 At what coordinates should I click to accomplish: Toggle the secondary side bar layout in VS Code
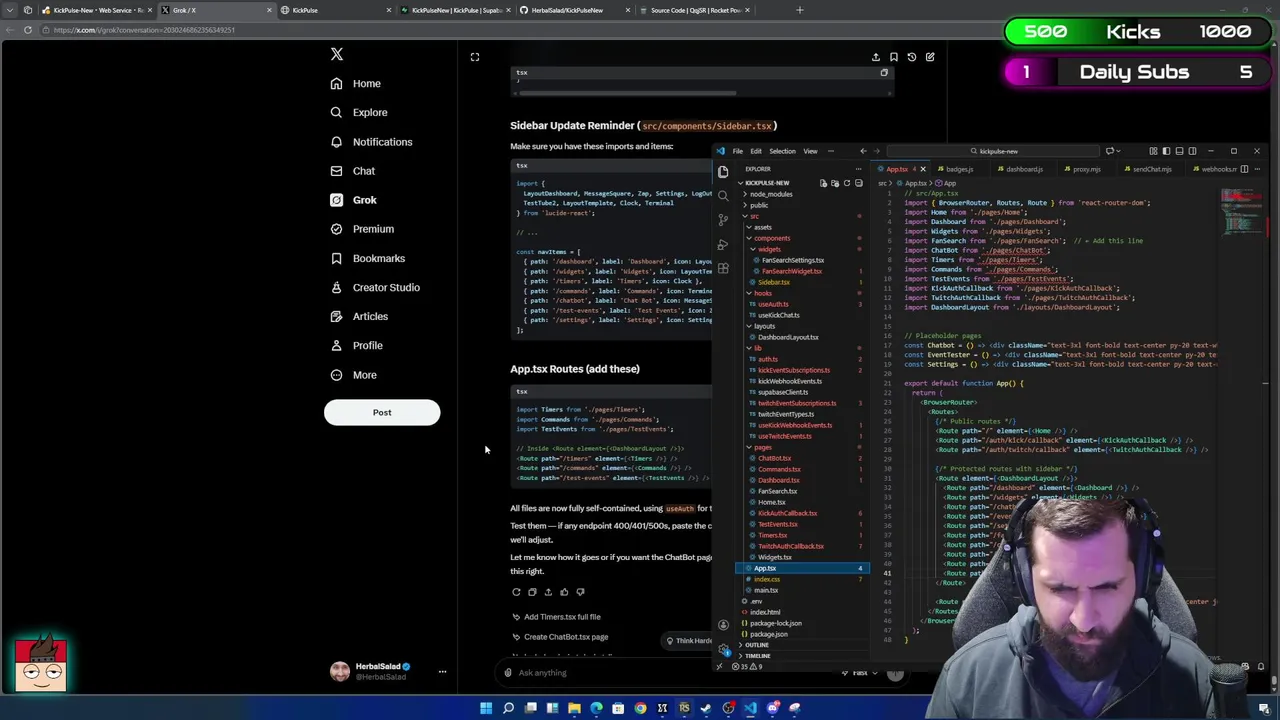(1191, 151)
